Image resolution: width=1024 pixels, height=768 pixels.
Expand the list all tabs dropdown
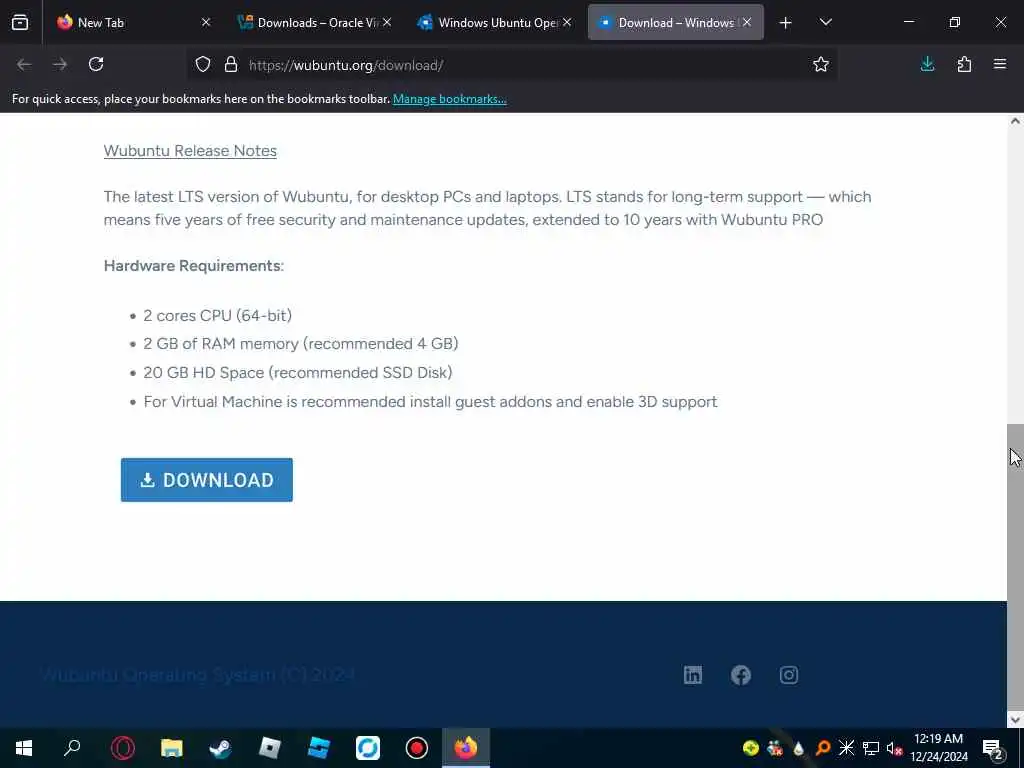825,22
